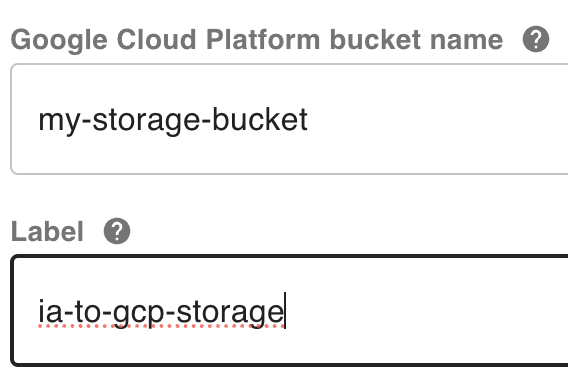Open the help icon beside Label
The width and height of the screenshot is (568, 384).
pos(117,231)
